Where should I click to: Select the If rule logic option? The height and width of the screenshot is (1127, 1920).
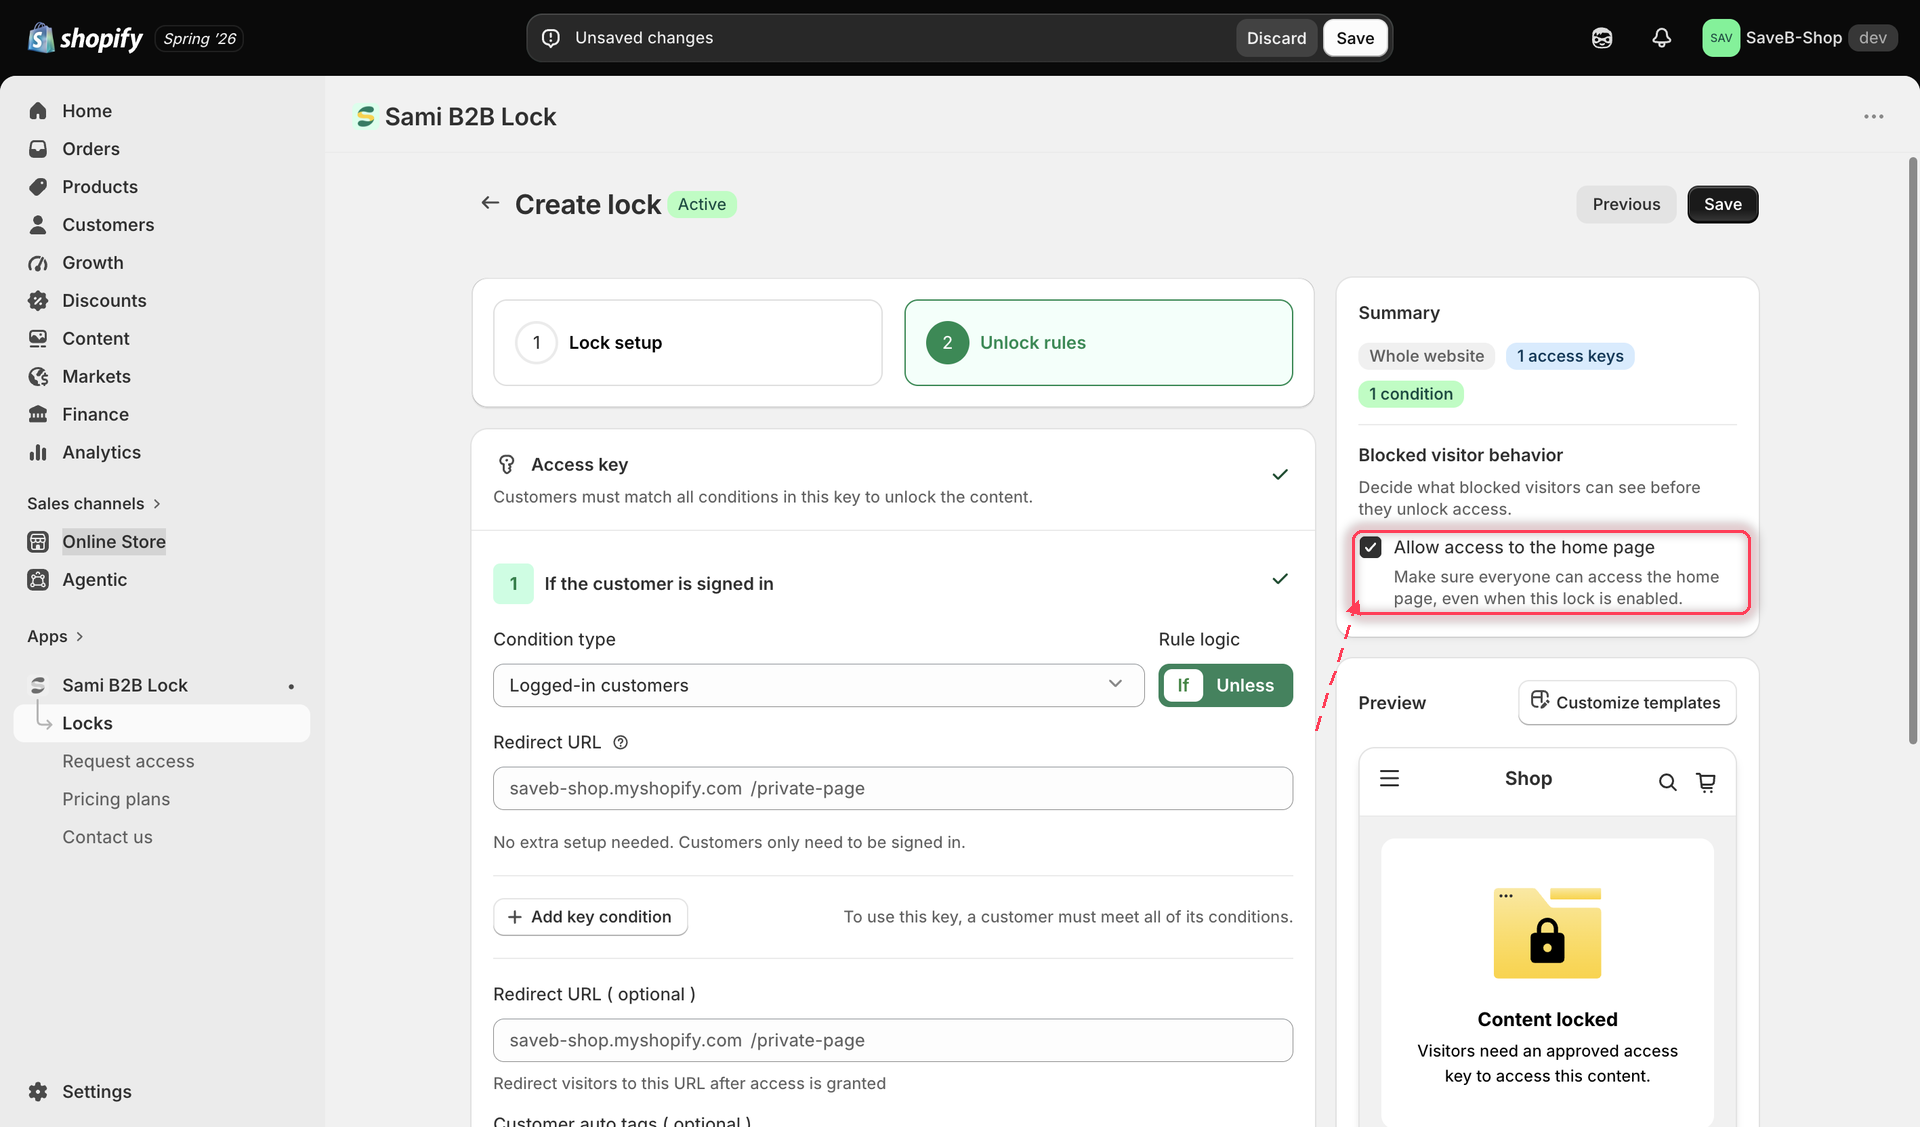pos(1183,685)
